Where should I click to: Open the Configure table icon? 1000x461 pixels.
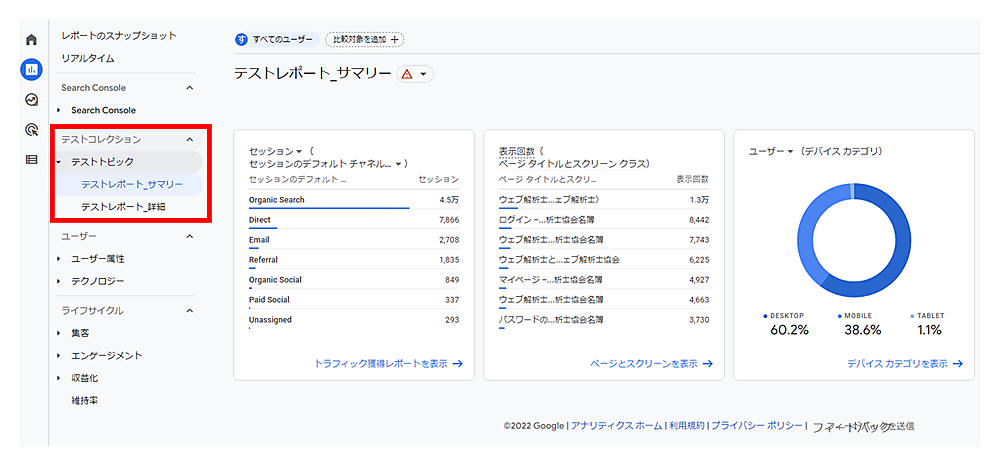click(x=32, y=159)
